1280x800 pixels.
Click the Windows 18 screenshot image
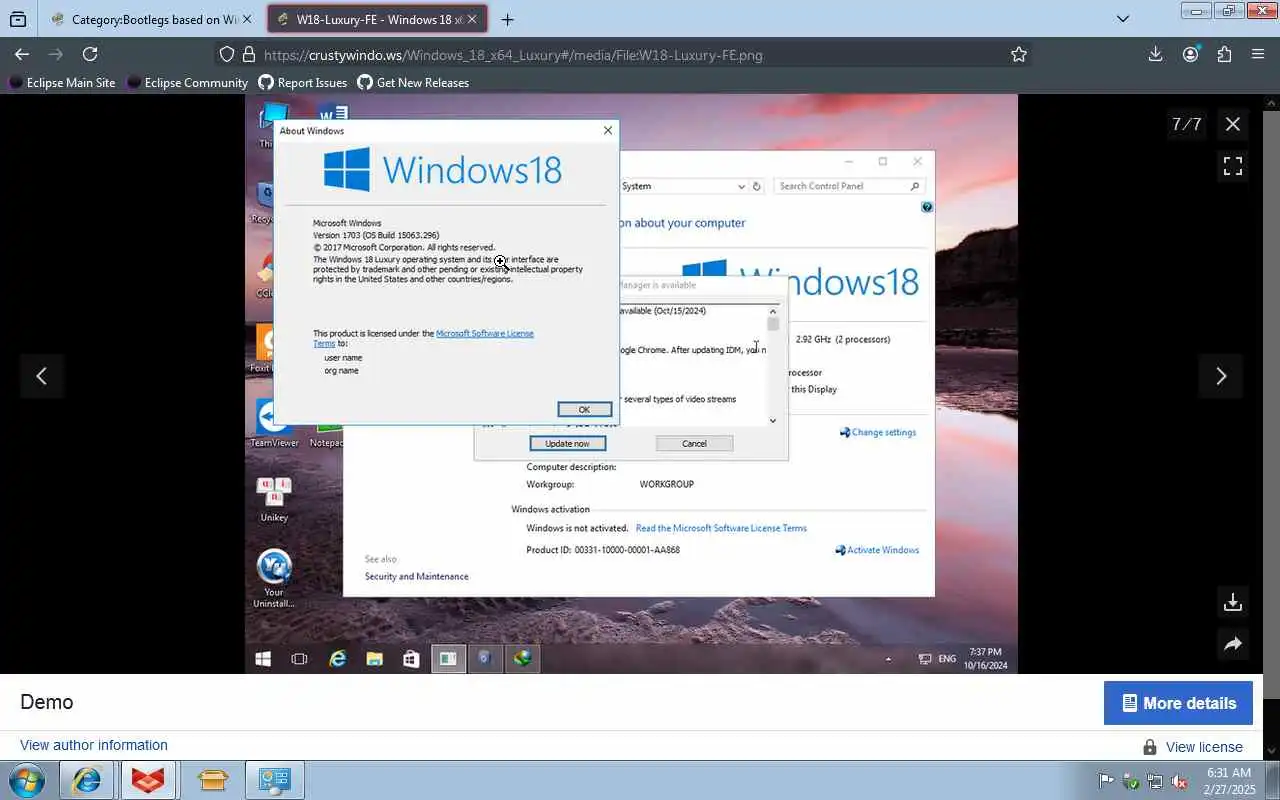click(x=631, y=384)
